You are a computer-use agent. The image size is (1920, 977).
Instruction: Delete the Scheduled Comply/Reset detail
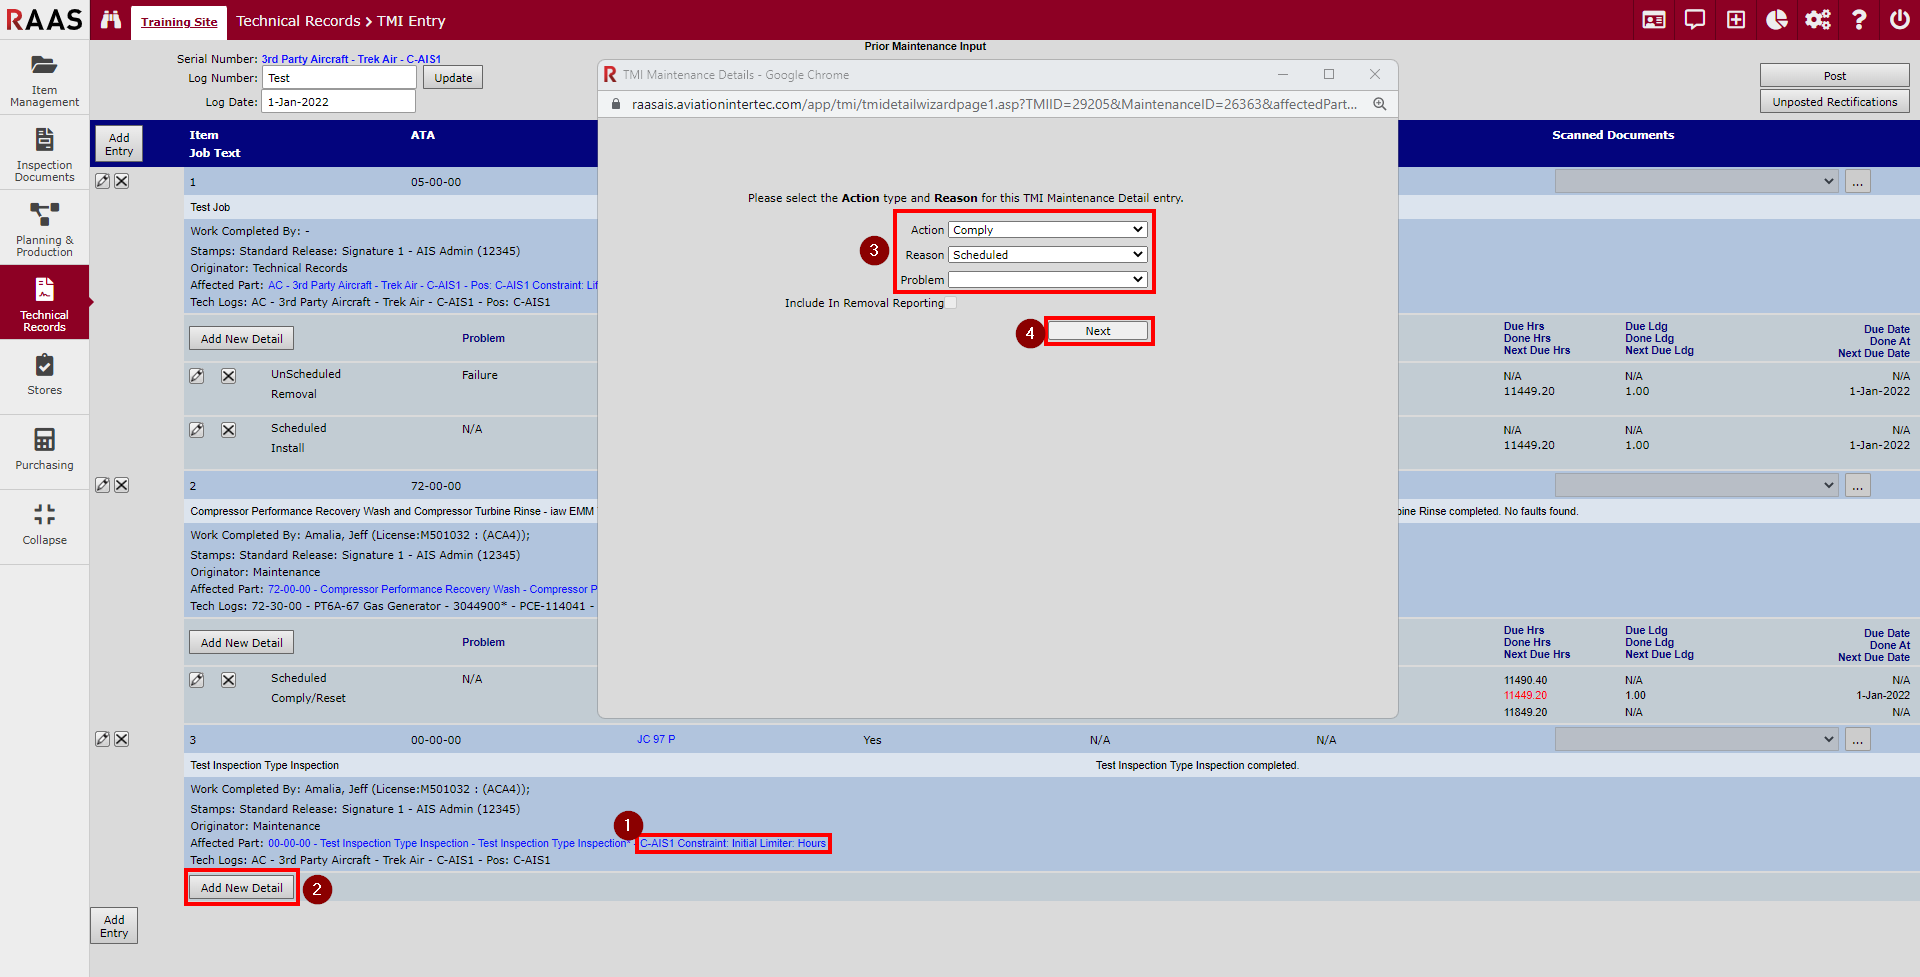point(228,680)
